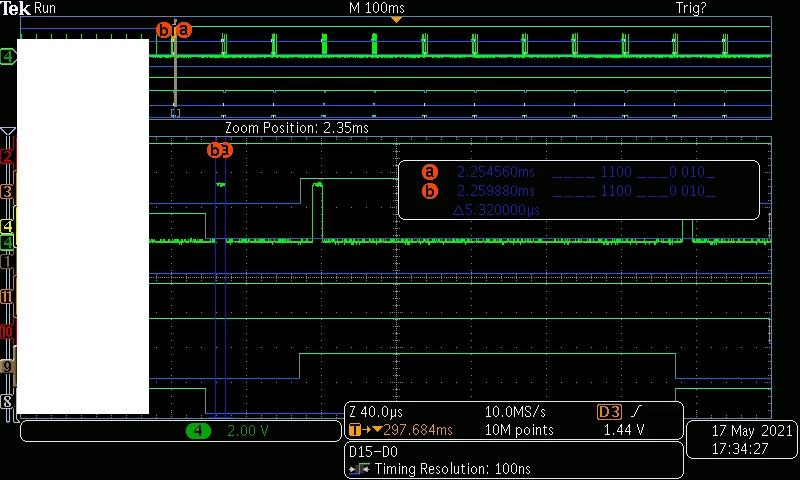Select the white digital channel 8 label
800x480 pixels.
[7, 401]
